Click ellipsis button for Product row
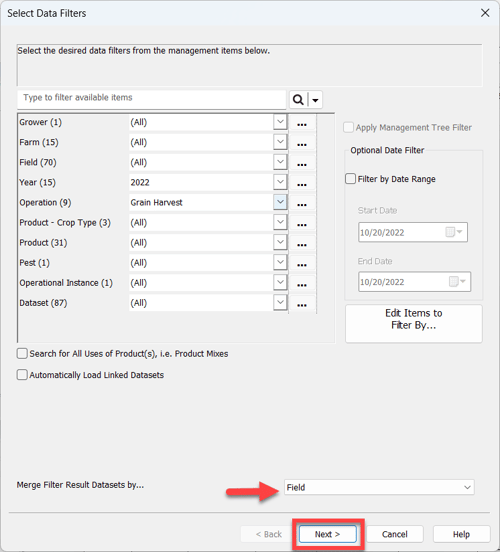500x552 pixels. (302, 243)
